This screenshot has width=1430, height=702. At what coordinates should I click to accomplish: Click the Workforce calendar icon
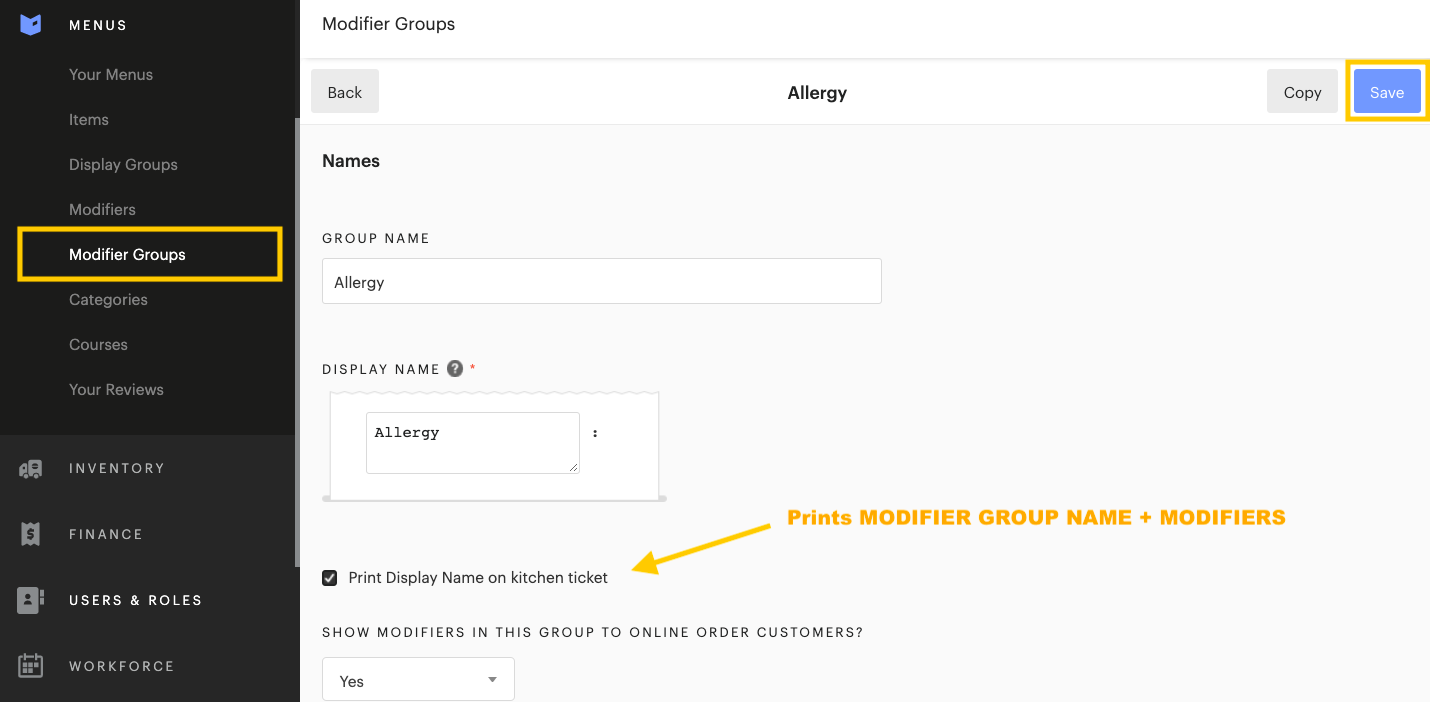[30, 665]
